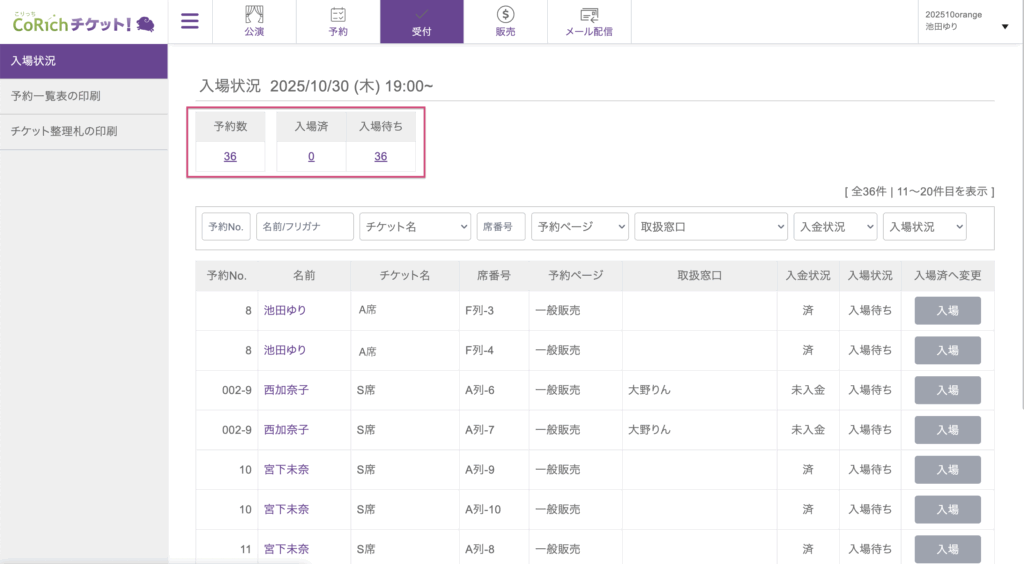This screenshot has height=564, width=1024.
Task: Expand the account dropdown arrow for 池田ゆり
Action: [1004, 27]
